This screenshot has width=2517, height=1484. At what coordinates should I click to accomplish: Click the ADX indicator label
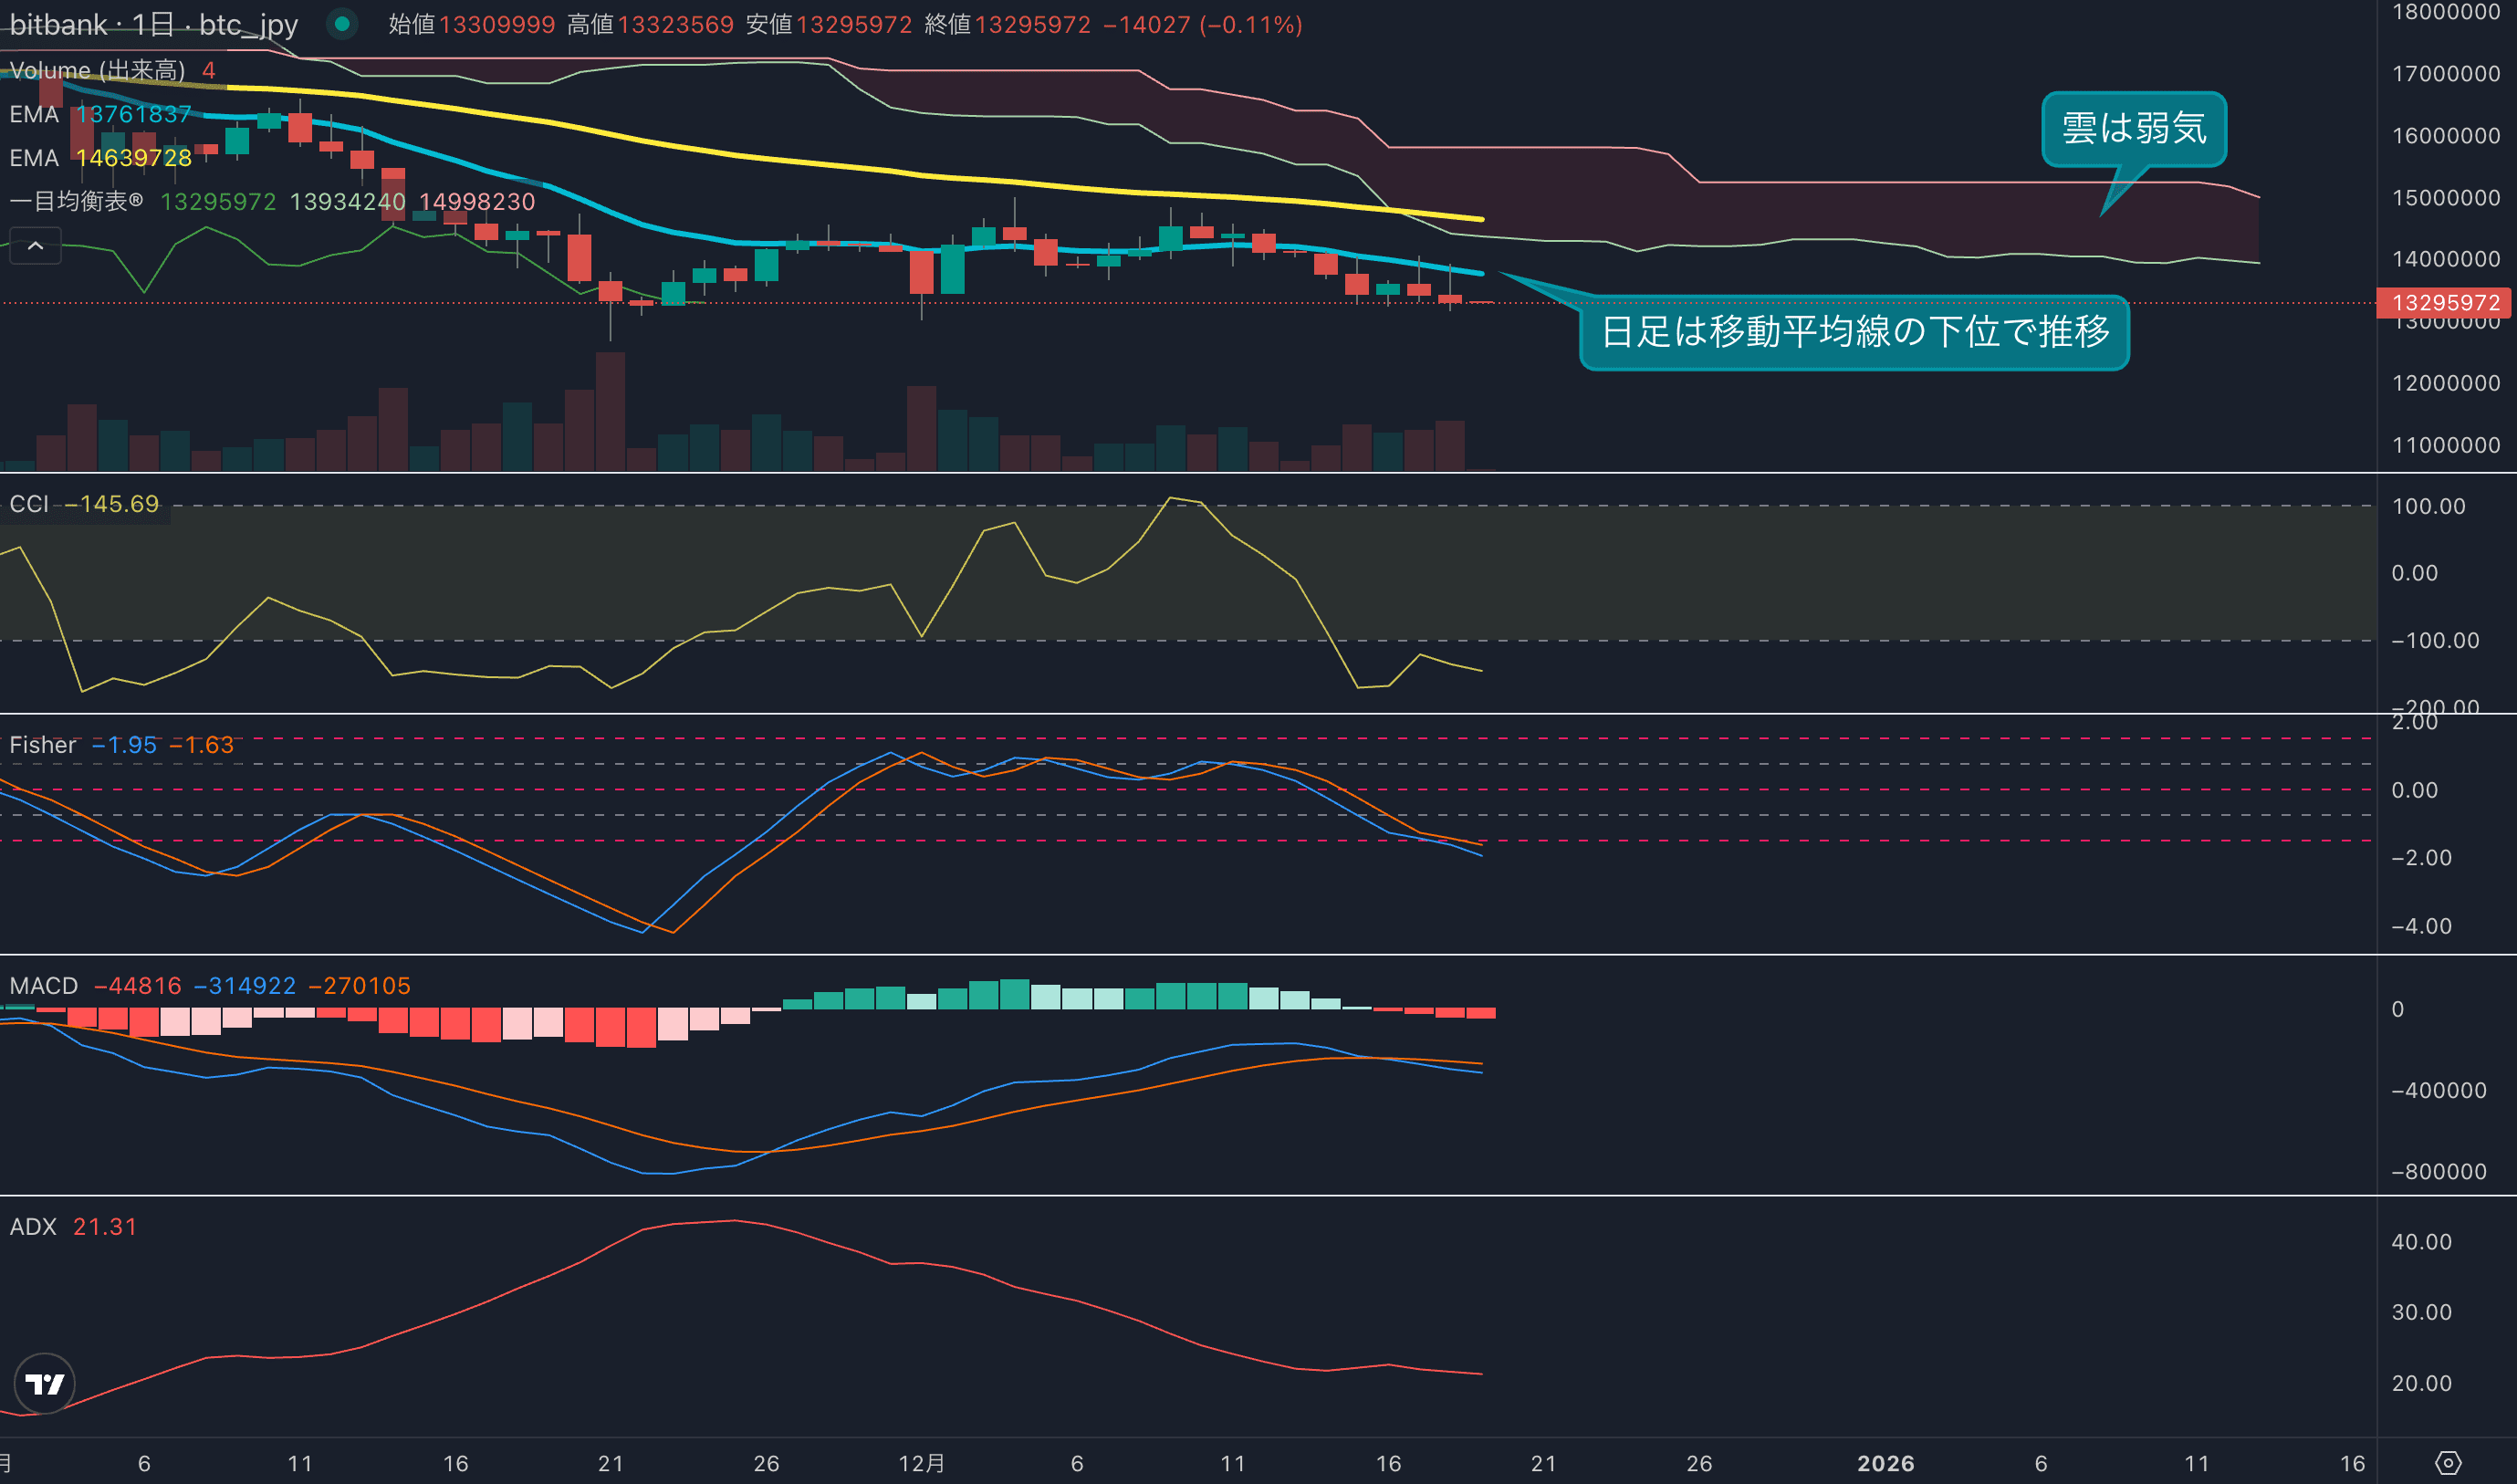click(33, 1227)
